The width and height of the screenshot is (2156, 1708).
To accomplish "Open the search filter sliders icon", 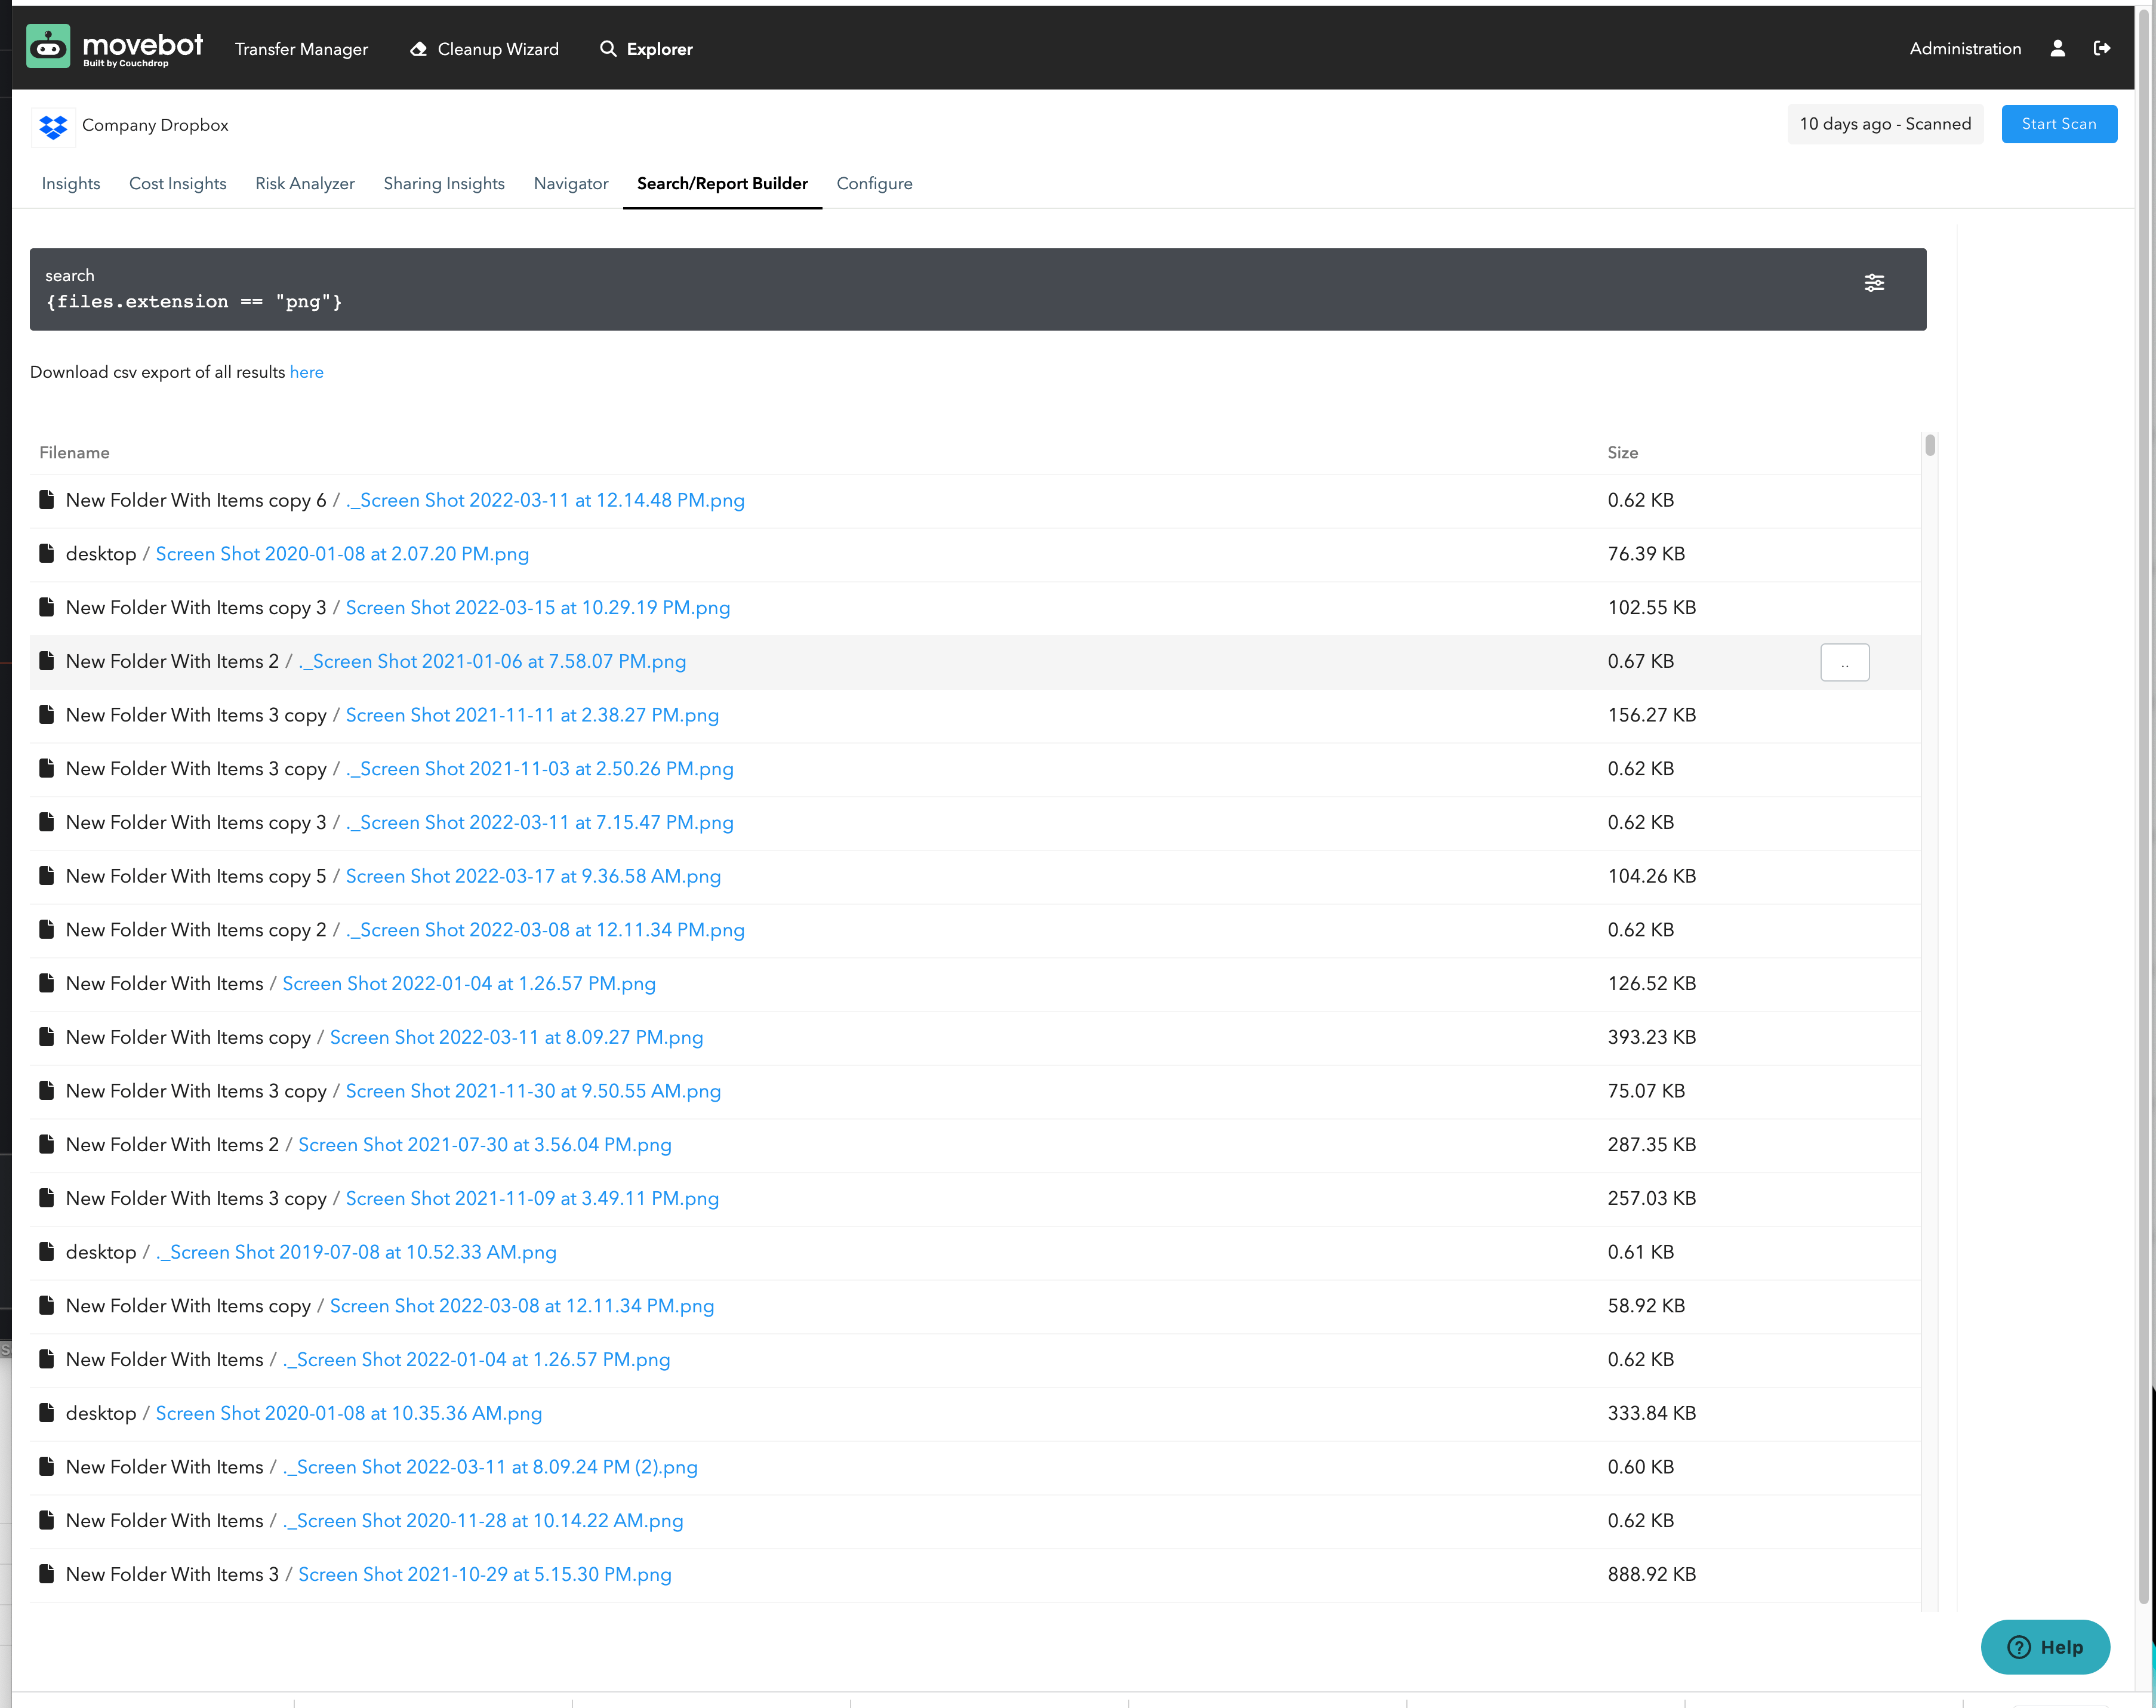I will [1874, 283].
